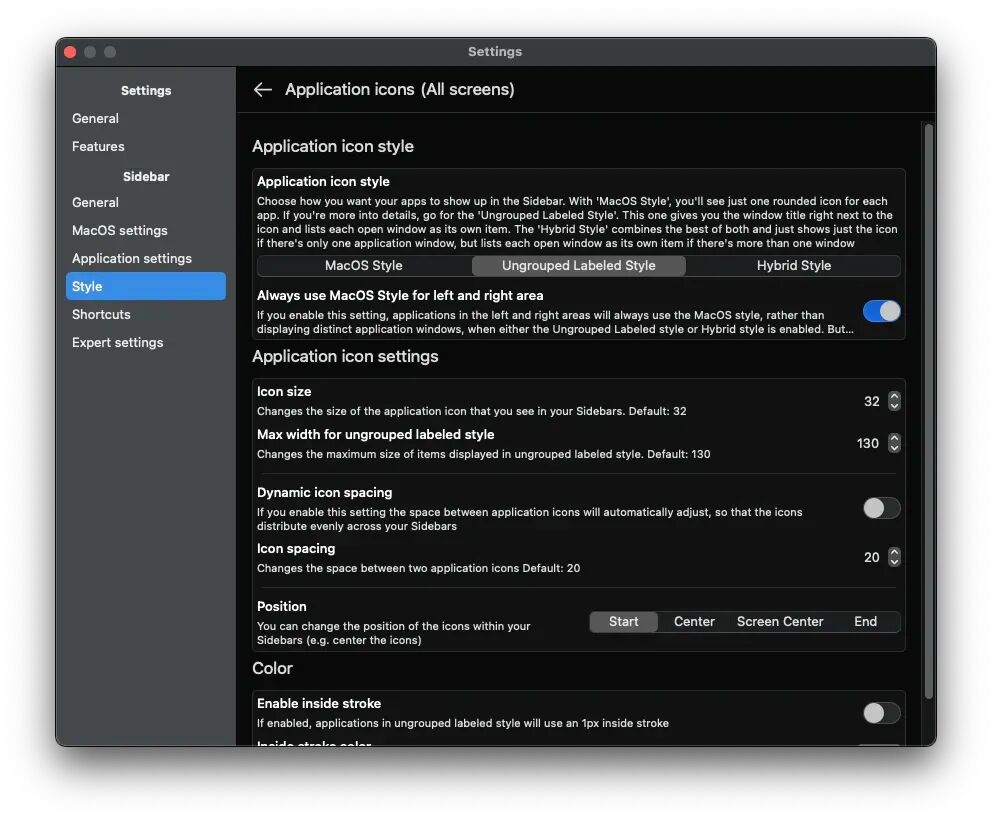Open General under the Sidebar heading
This screenshot has height=820, width=992.
point(146,202)
